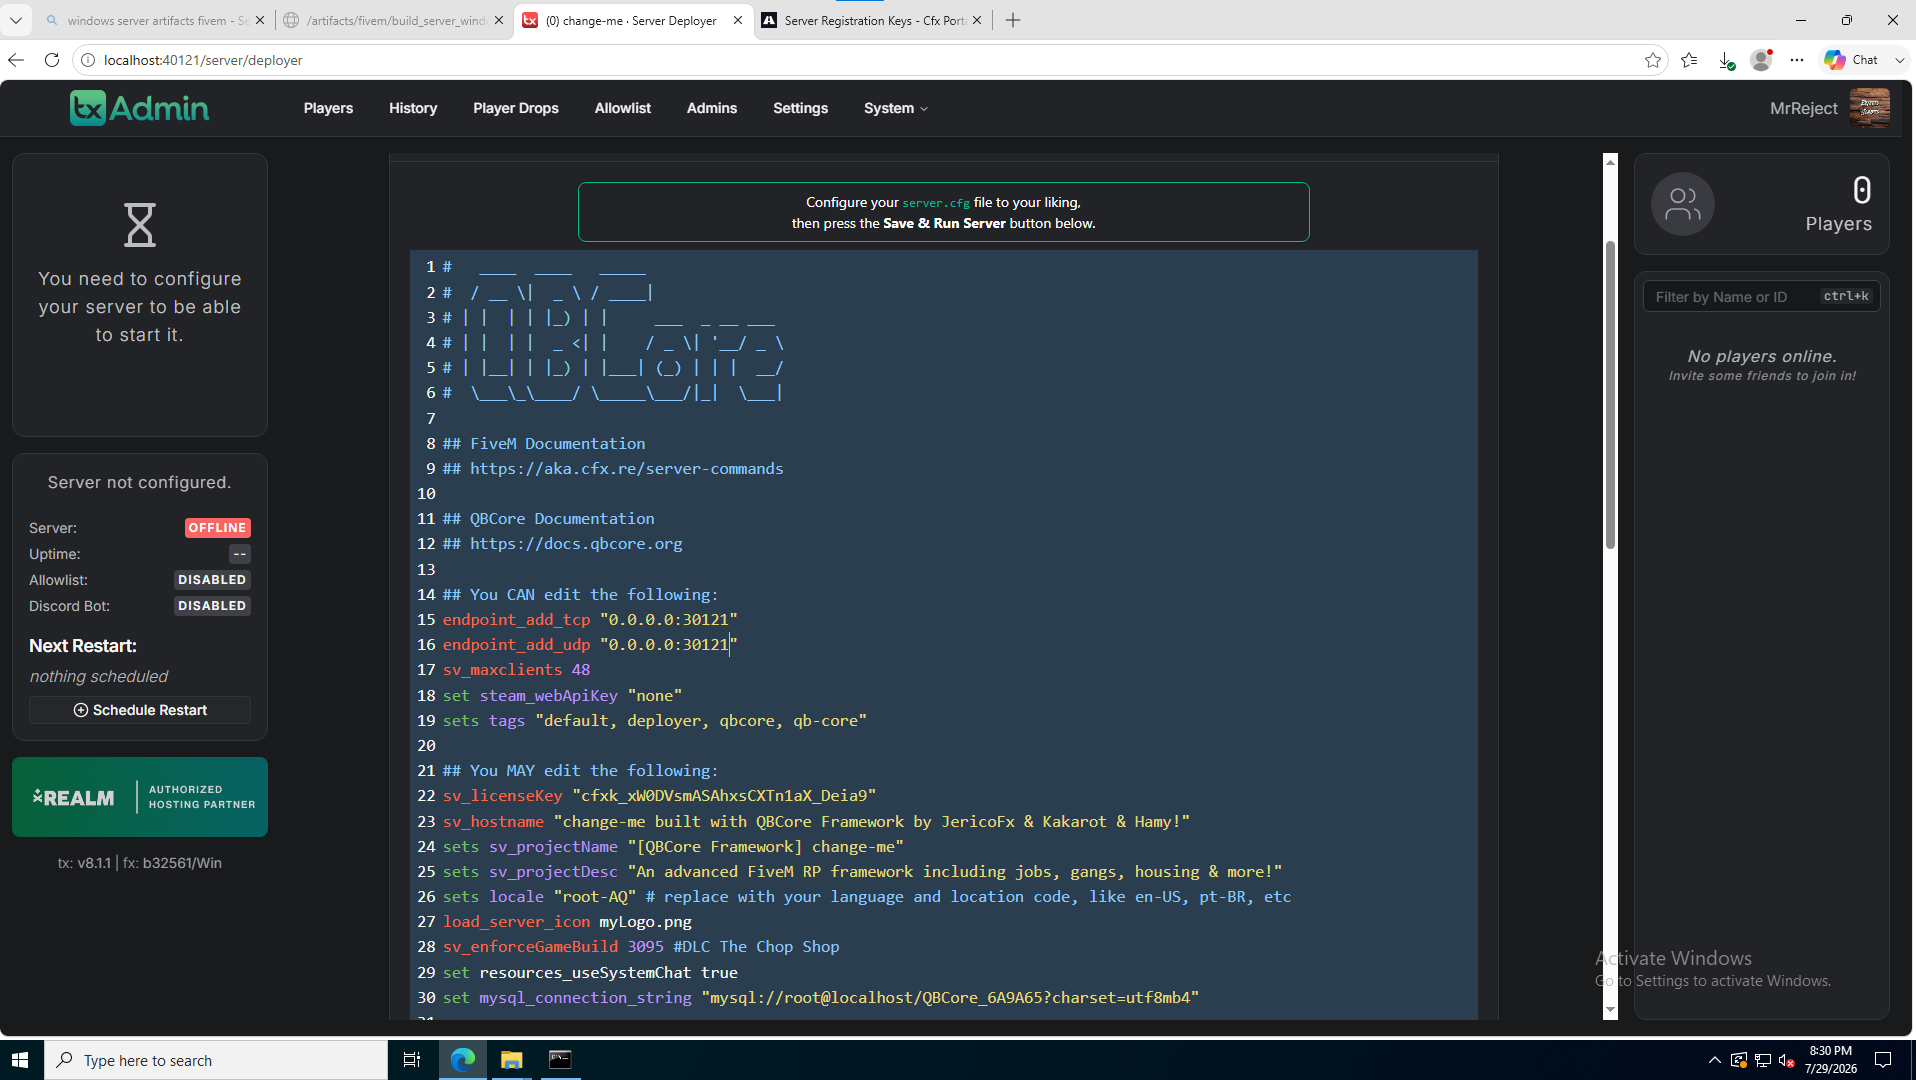Image resolution: width=1916 pixels, height=1080 pixels.
Task: Show hidden system tray icons
Action: coord(1714,1060)
